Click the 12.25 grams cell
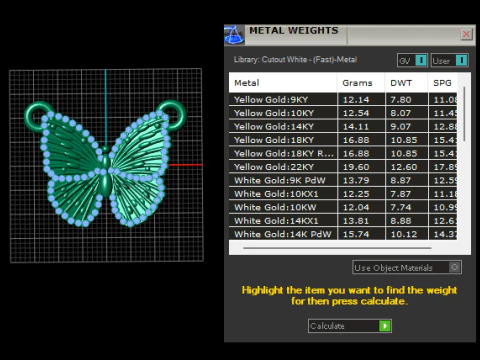 coord(361,194)
